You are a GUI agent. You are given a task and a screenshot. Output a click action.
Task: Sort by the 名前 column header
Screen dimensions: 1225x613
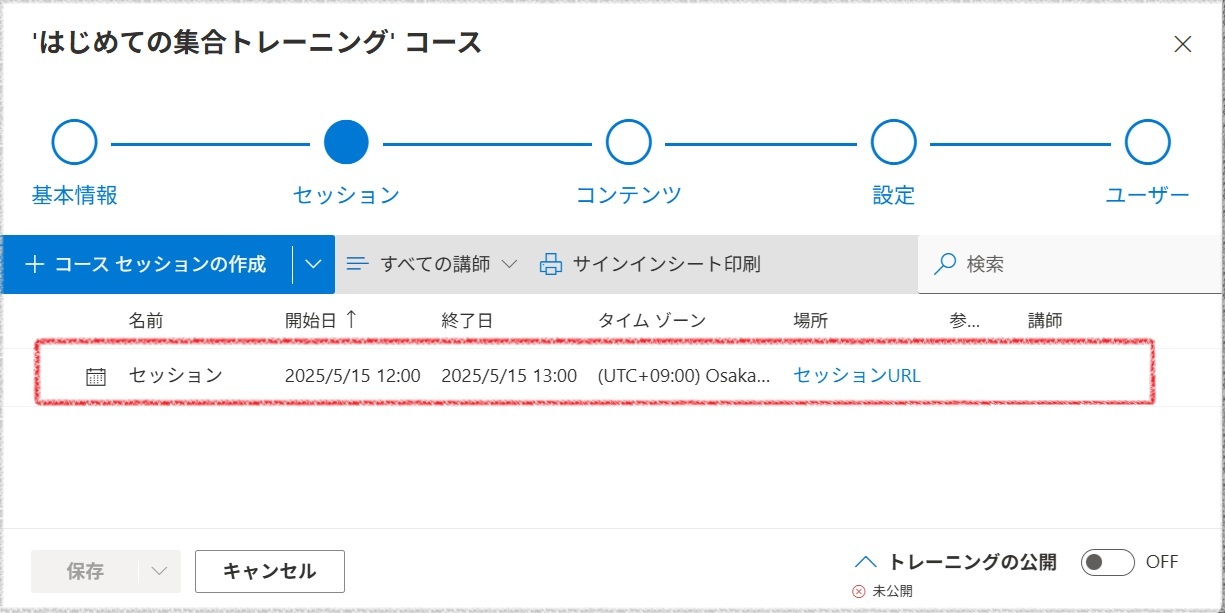pos(145,321)
